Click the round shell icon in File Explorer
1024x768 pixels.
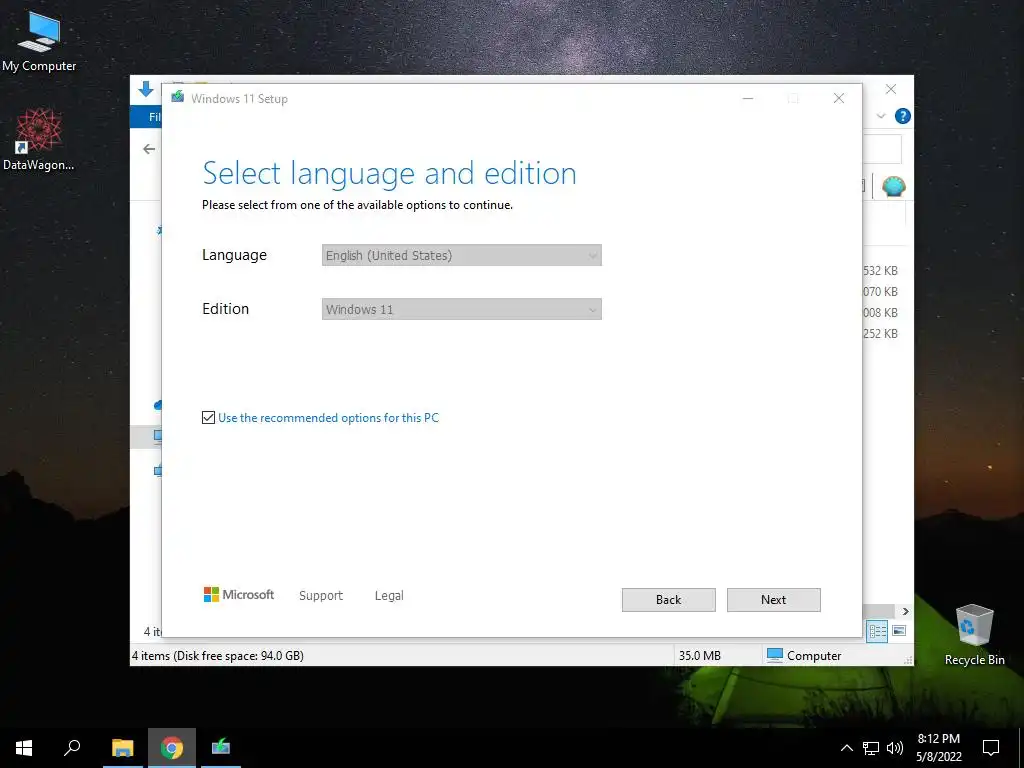pyautogui.click(x=893, y=186)
